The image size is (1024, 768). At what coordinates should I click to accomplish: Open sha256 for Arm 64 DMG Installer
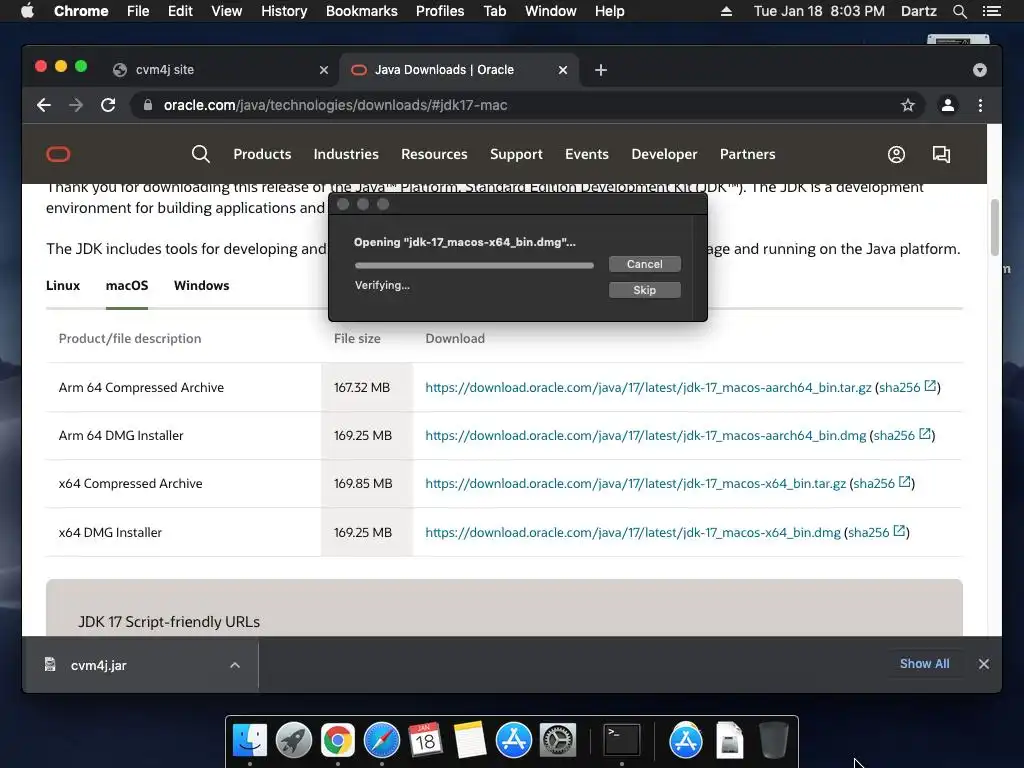[x=902, y=436]
